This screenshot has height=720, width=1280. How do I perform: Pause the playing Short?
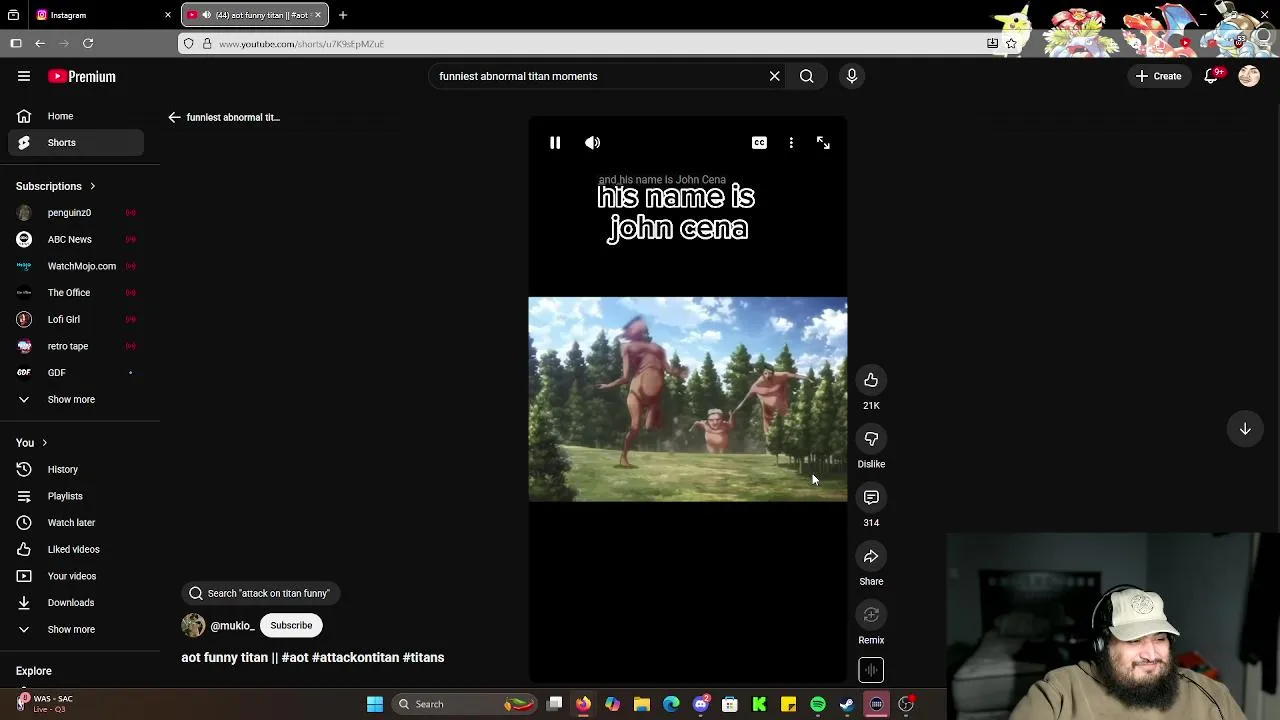555,143
